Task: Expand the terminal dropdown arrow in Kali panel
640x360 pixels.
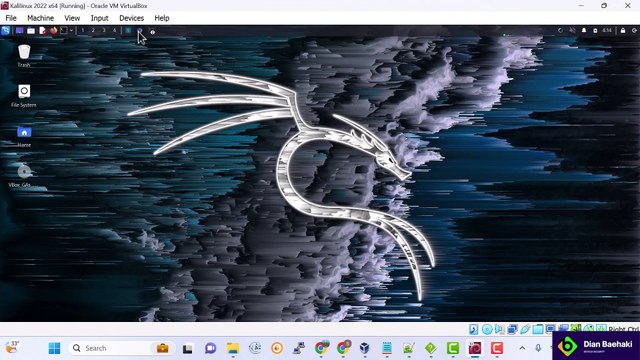Action: (71, 31)
